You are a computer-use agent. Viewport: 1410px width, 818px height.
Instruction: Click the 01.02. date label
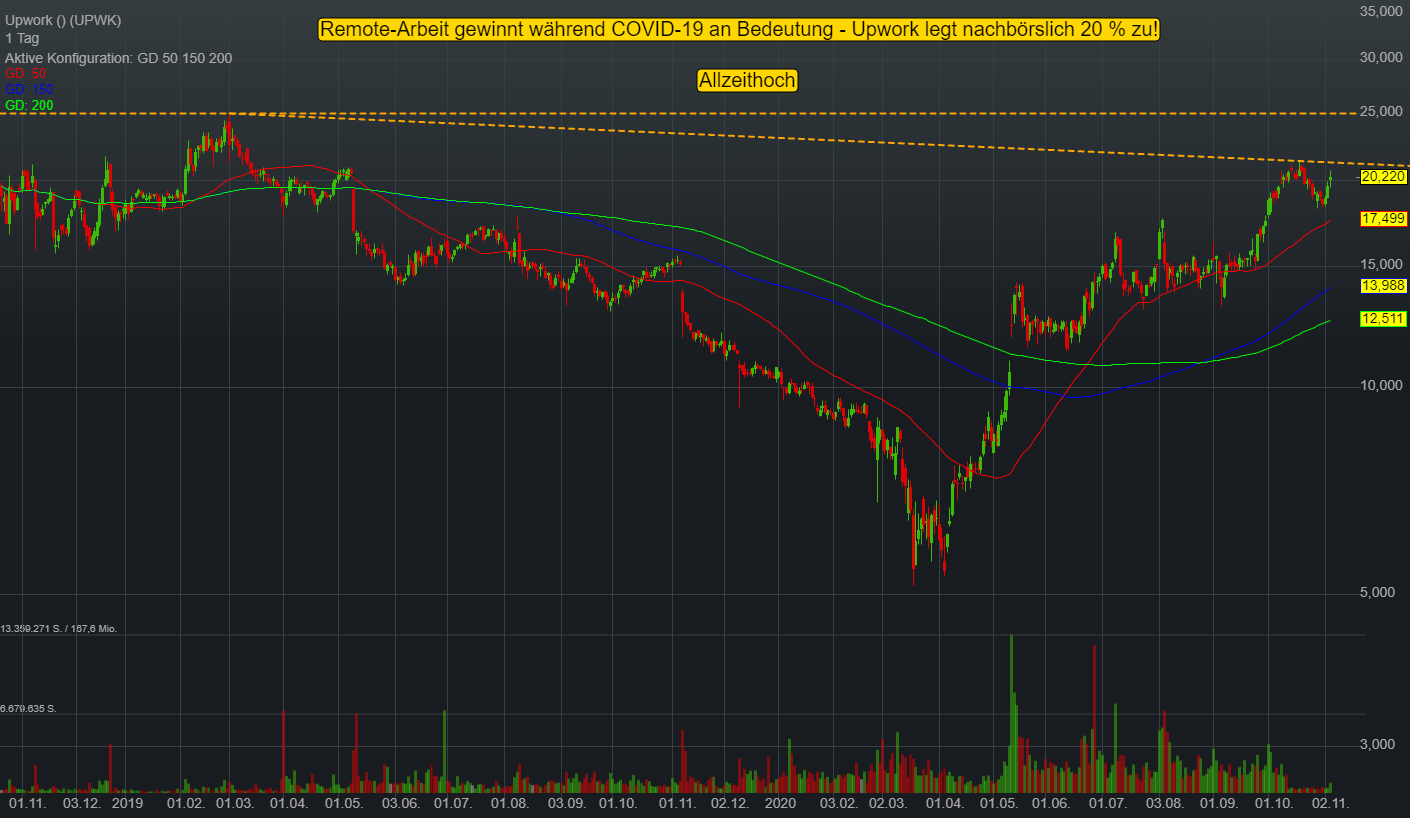click(x=186, y=803)
